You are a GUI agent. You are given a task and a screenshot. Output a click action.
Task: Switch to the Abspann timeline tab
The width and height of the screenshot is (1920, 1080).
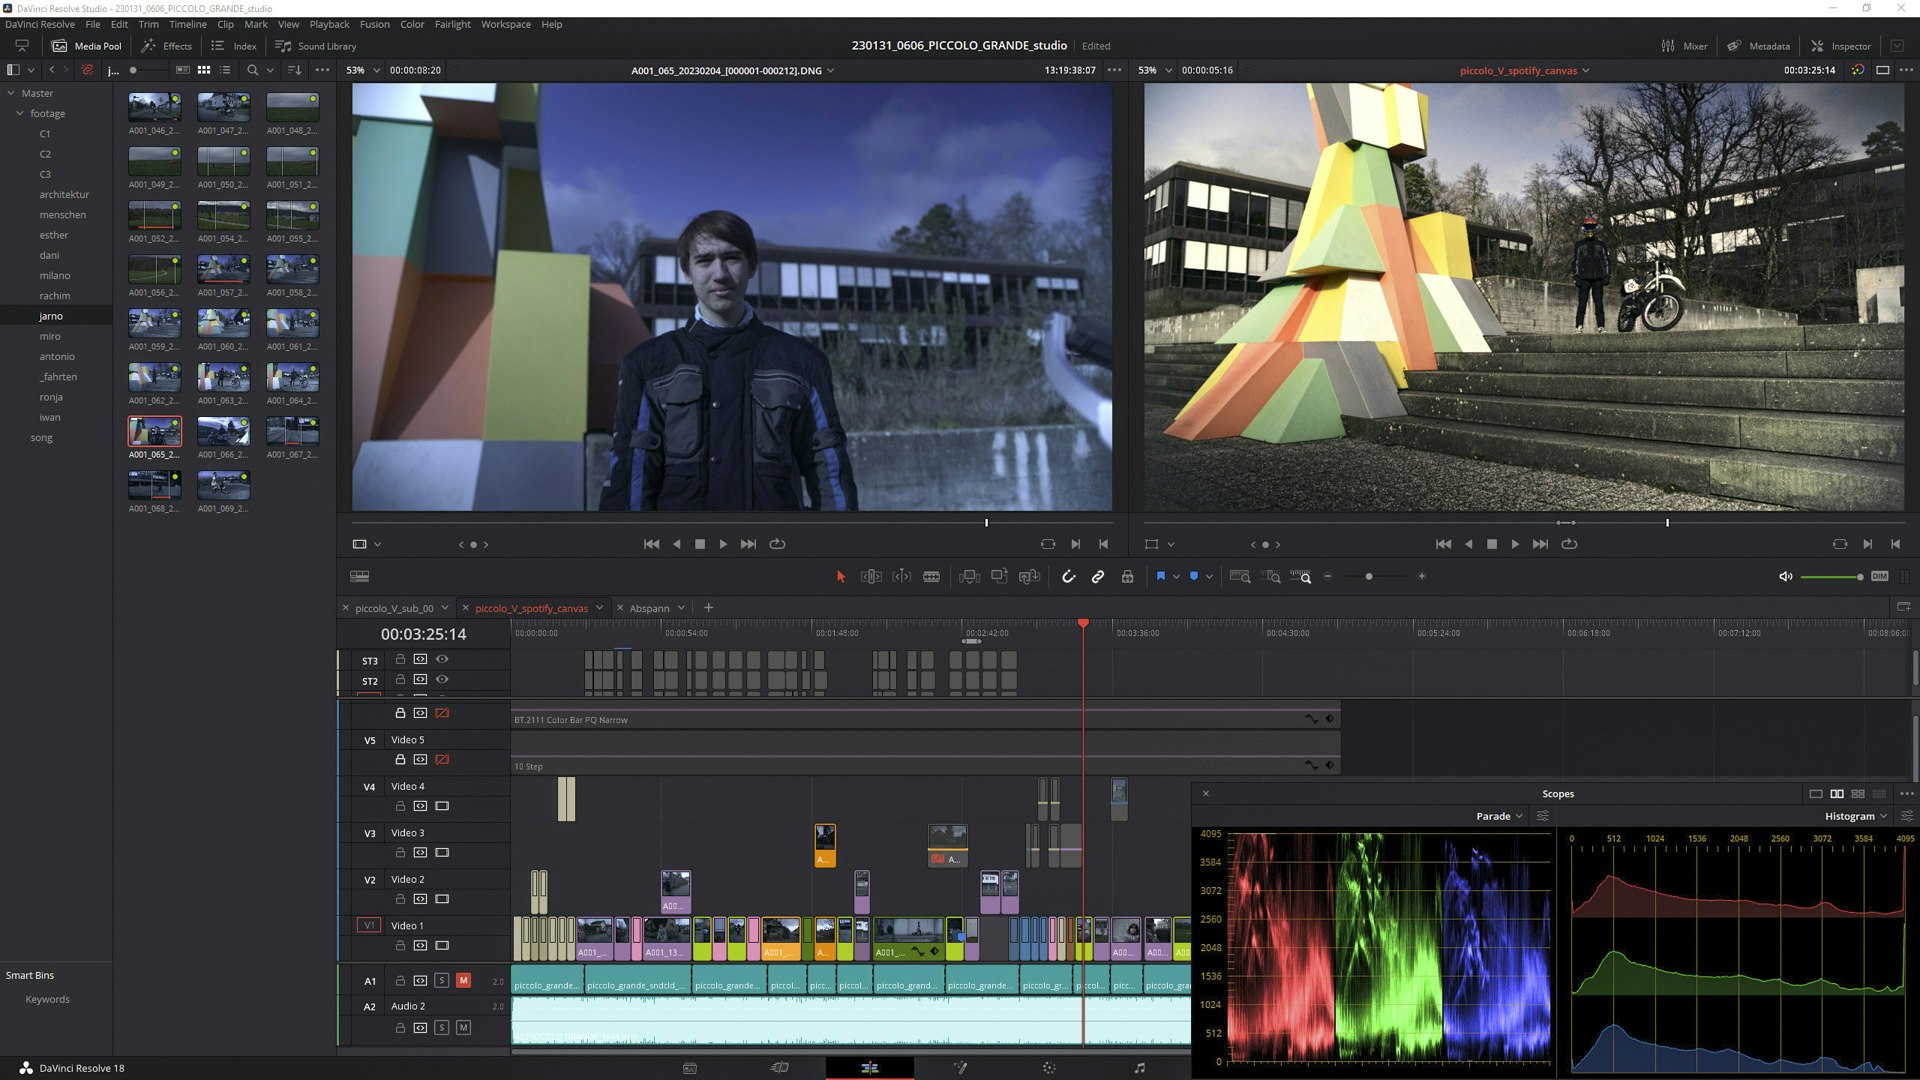tap(650, 608)
